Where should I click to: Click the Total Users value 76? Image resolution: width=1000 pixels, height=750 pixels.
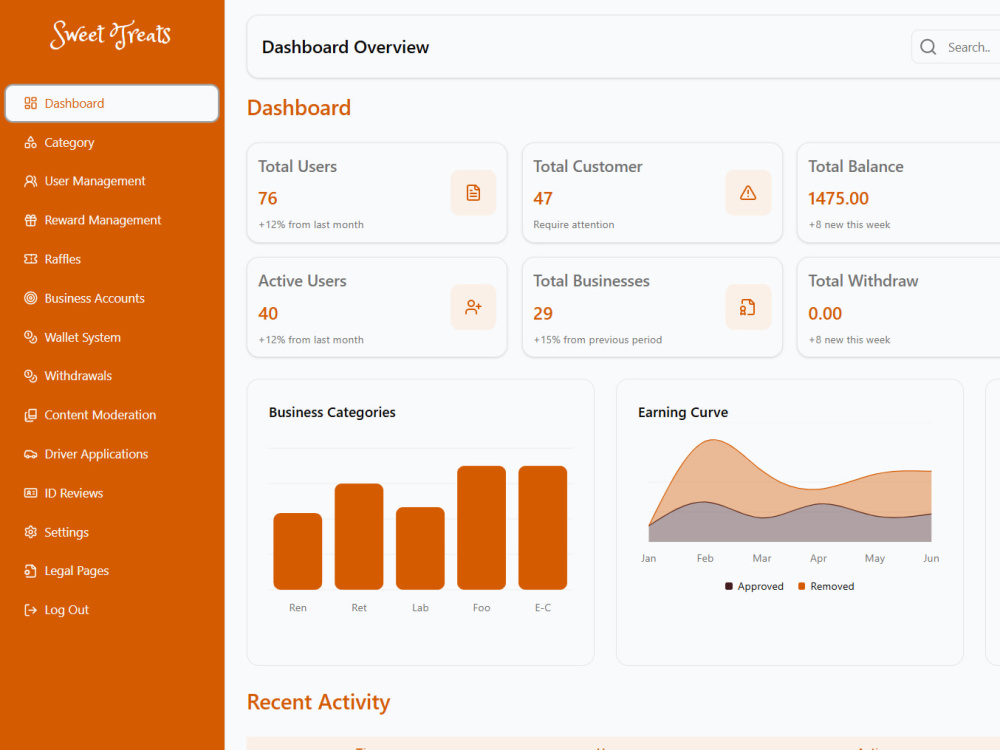(x=268, y=198)
